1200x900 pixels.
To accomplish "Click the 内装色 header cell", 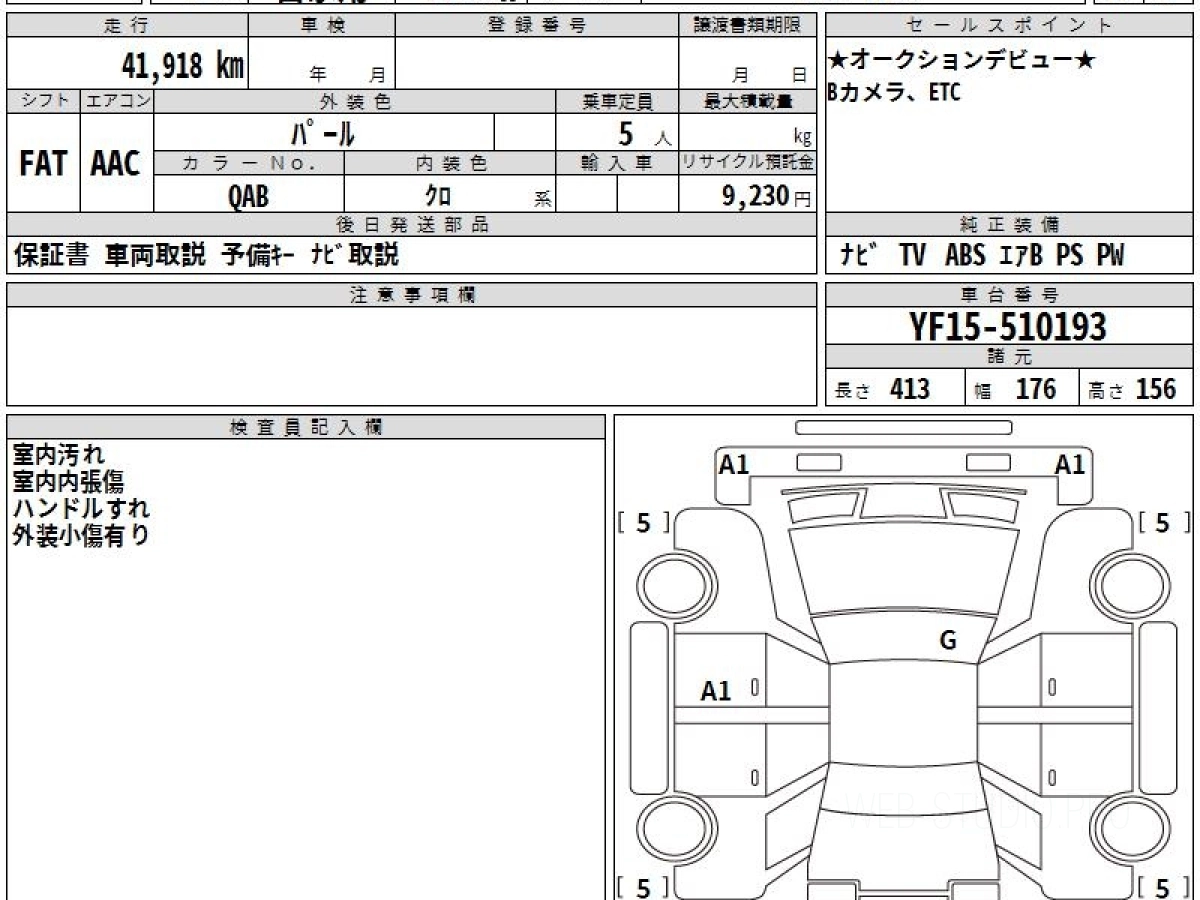I will [450, 163].
